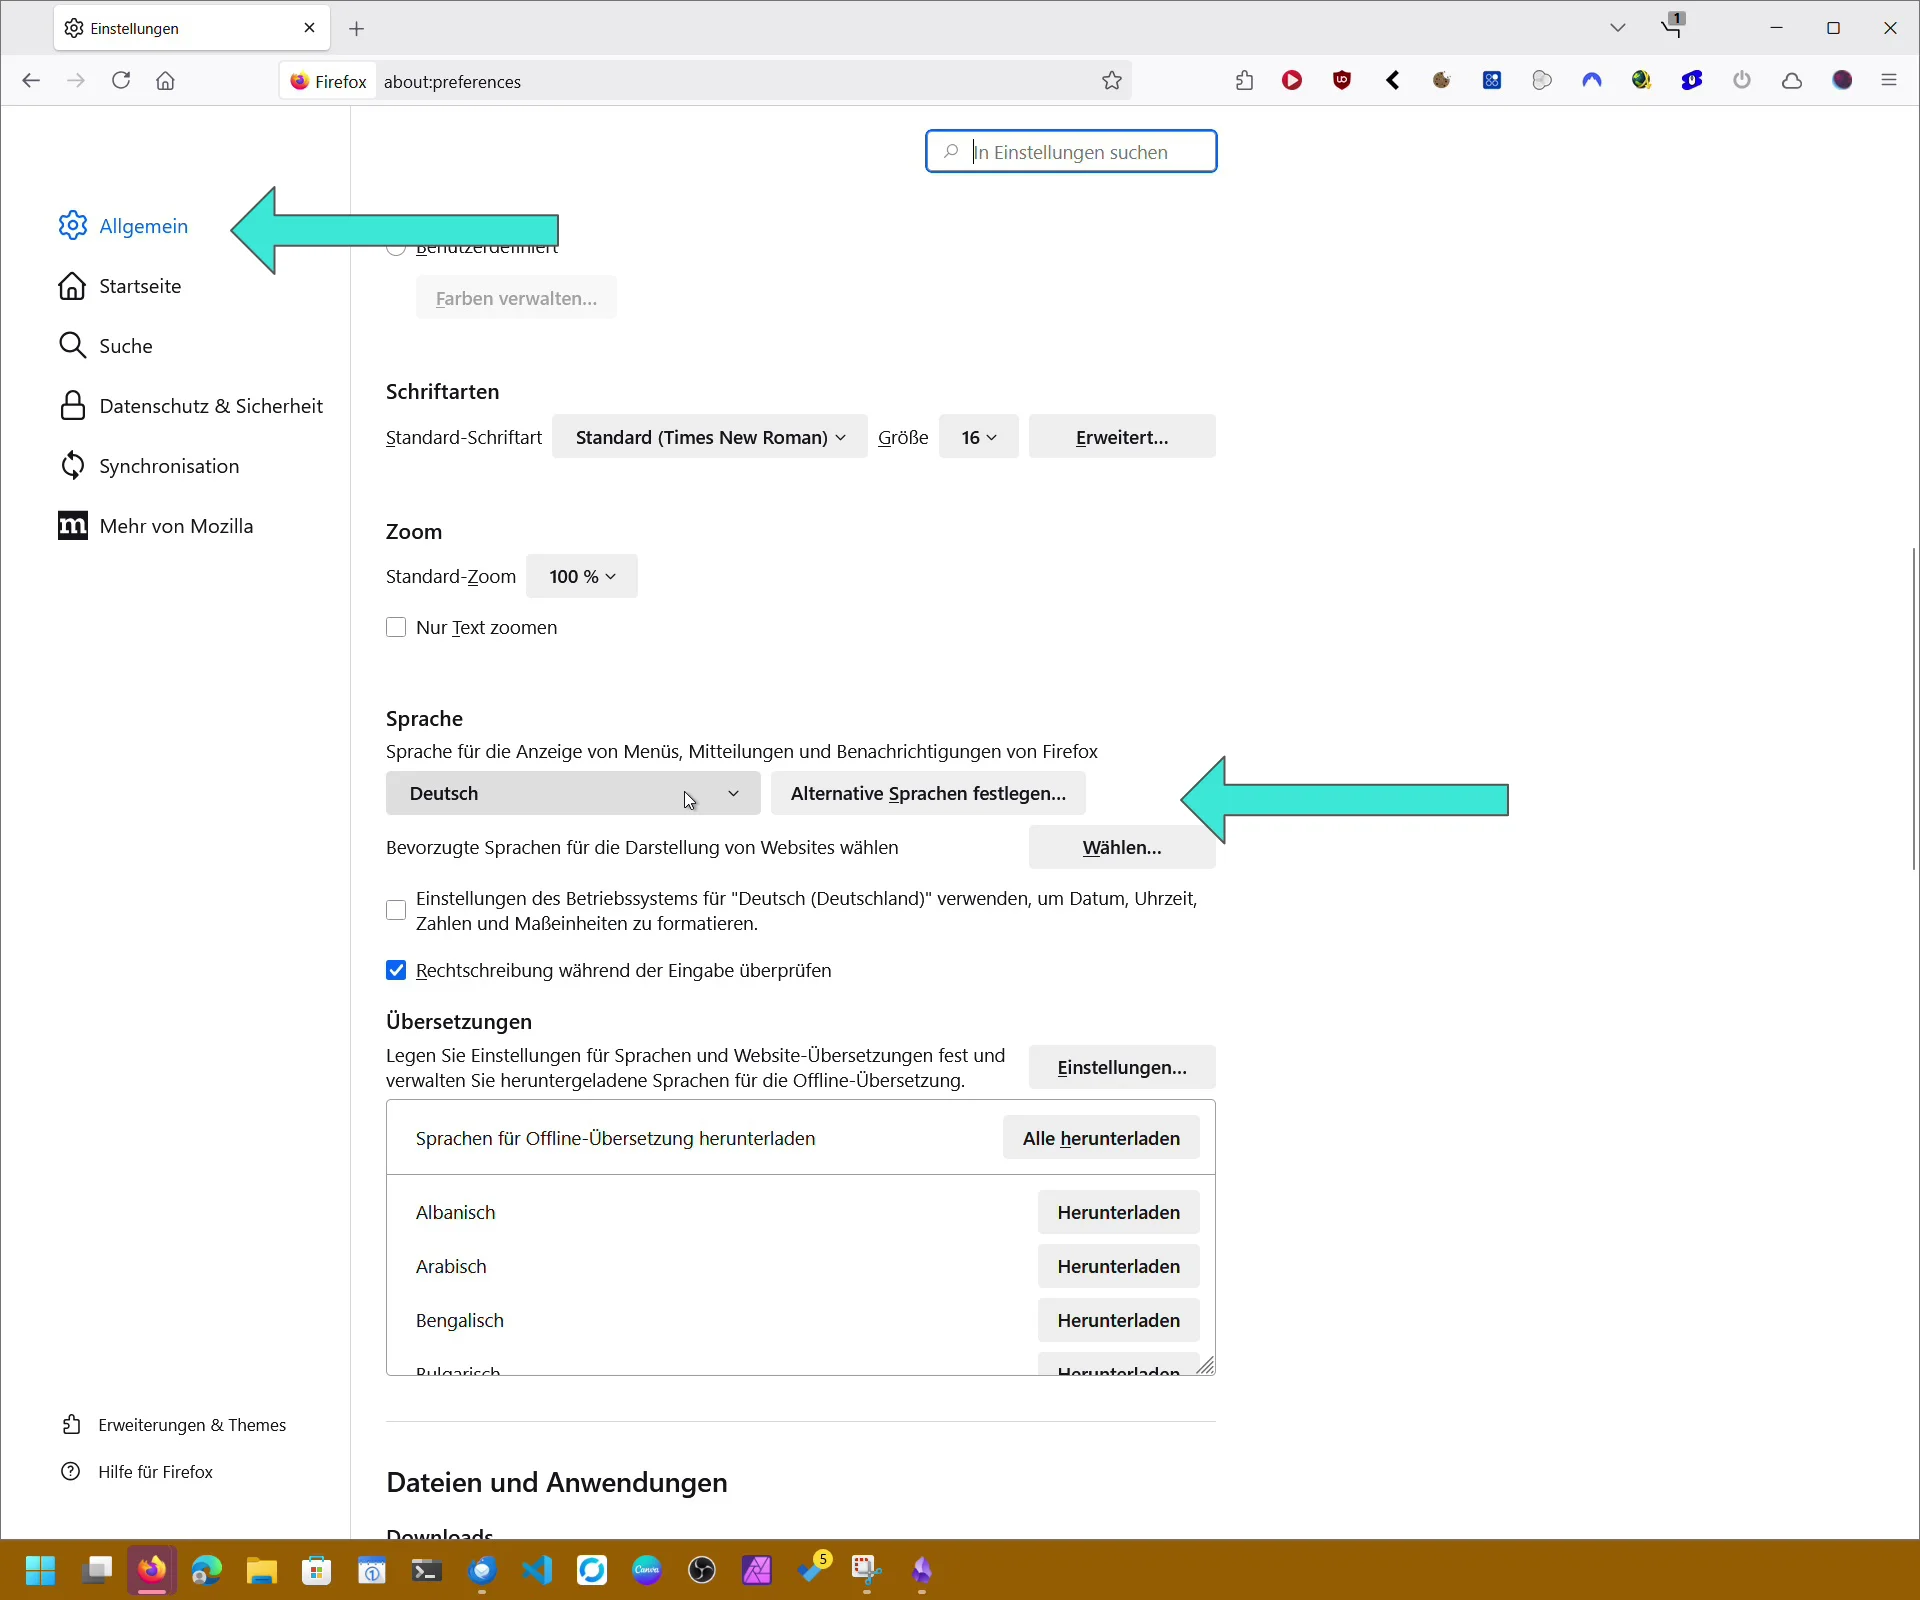Open Mehr von Mozilla category
The height and width of the screenshot is (1600, 1920).
point(156,526)
